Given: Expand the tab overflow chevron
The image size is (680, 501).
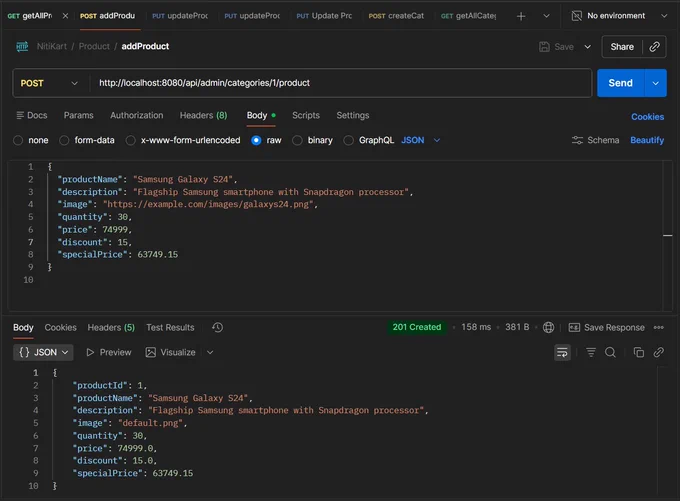Looking at the screenshot, I should [546, 16].
